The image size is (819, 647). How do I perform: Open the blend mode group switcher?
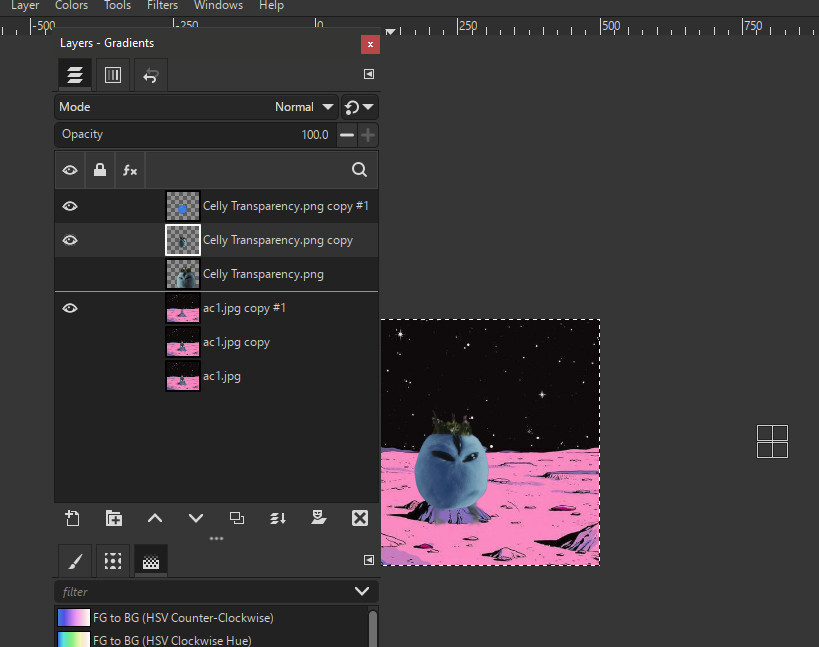[x=359, y=107]
